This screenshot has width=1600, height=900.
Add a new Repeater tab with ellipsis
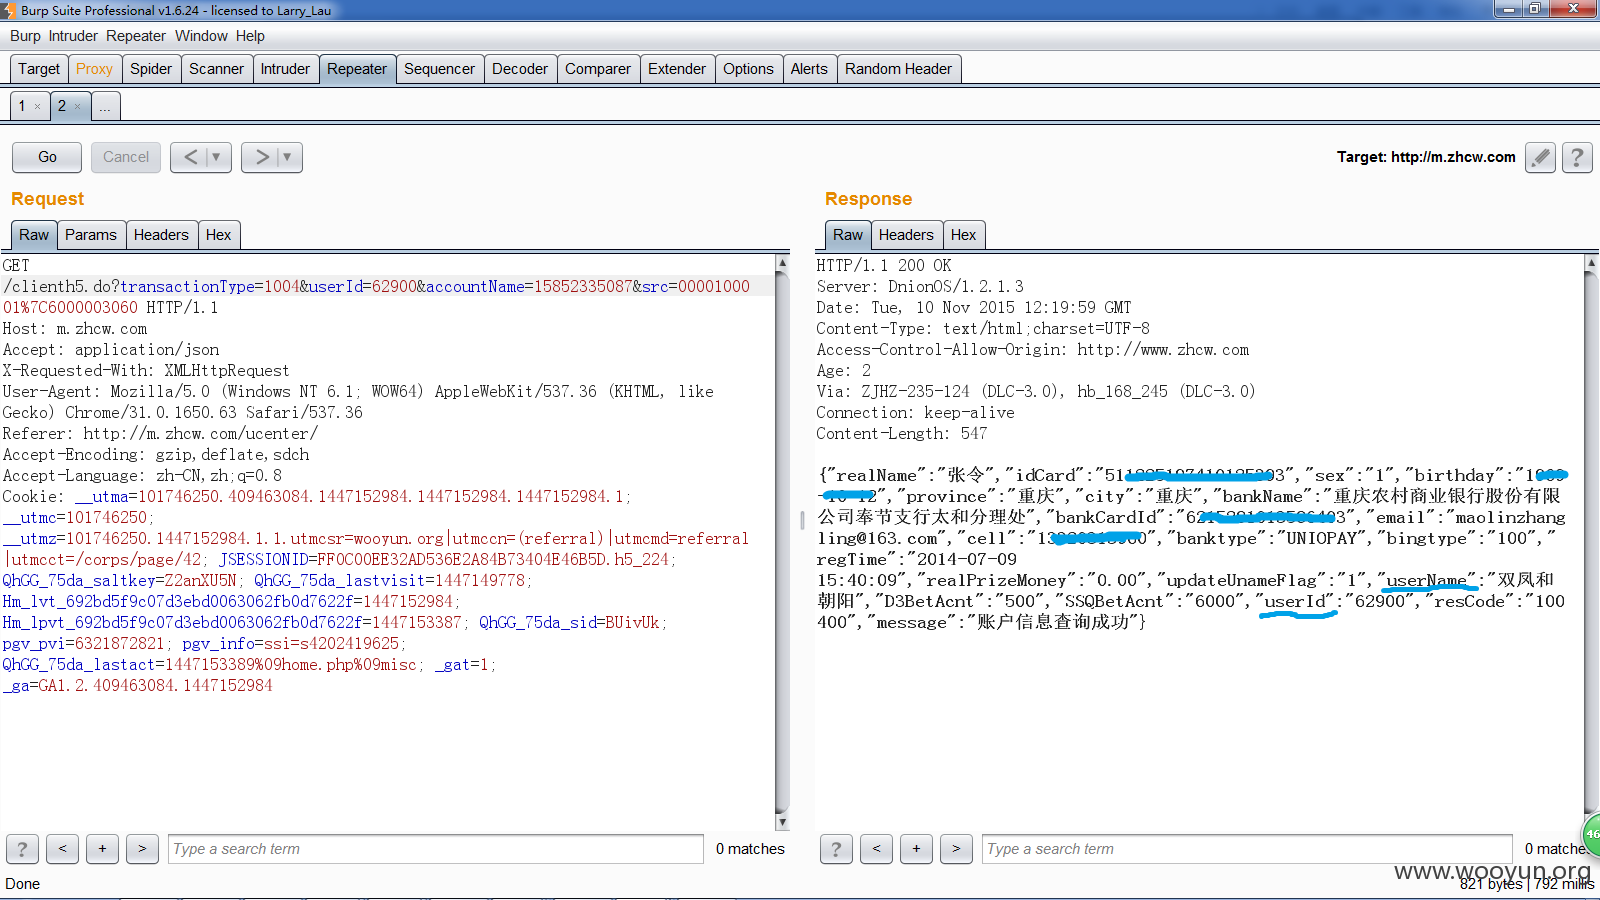coord(105,106)
